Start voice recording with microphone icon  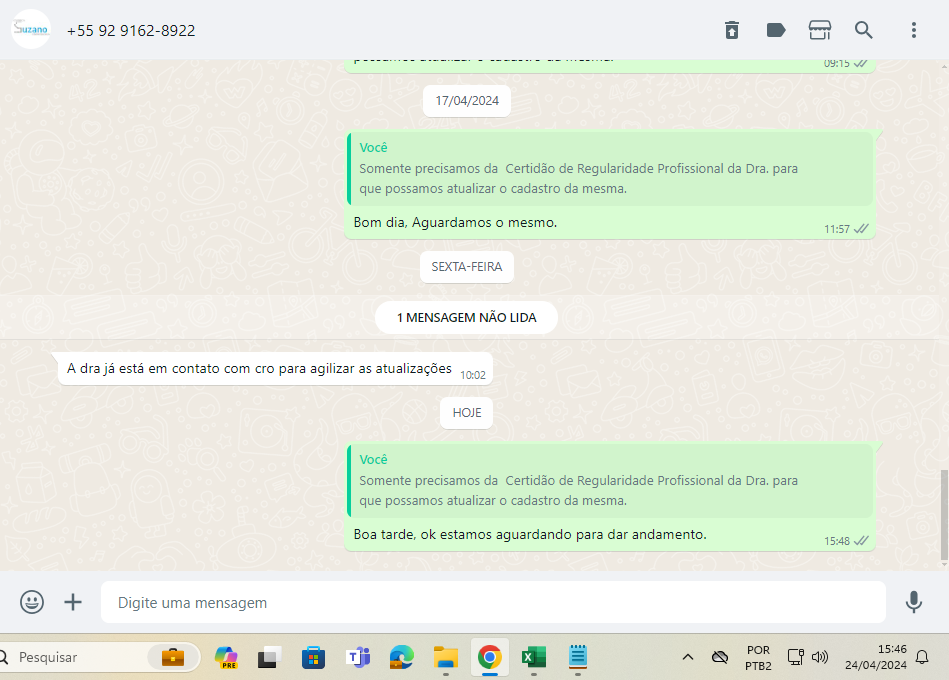[913, 602]
